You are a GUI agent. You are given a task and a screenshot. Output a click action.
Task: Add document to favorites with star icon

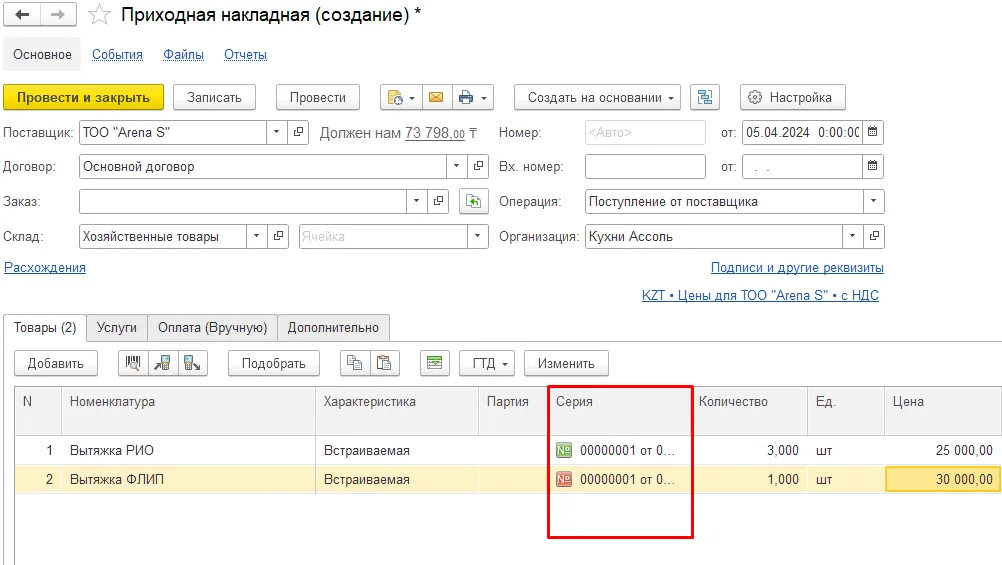coord(99,15)
